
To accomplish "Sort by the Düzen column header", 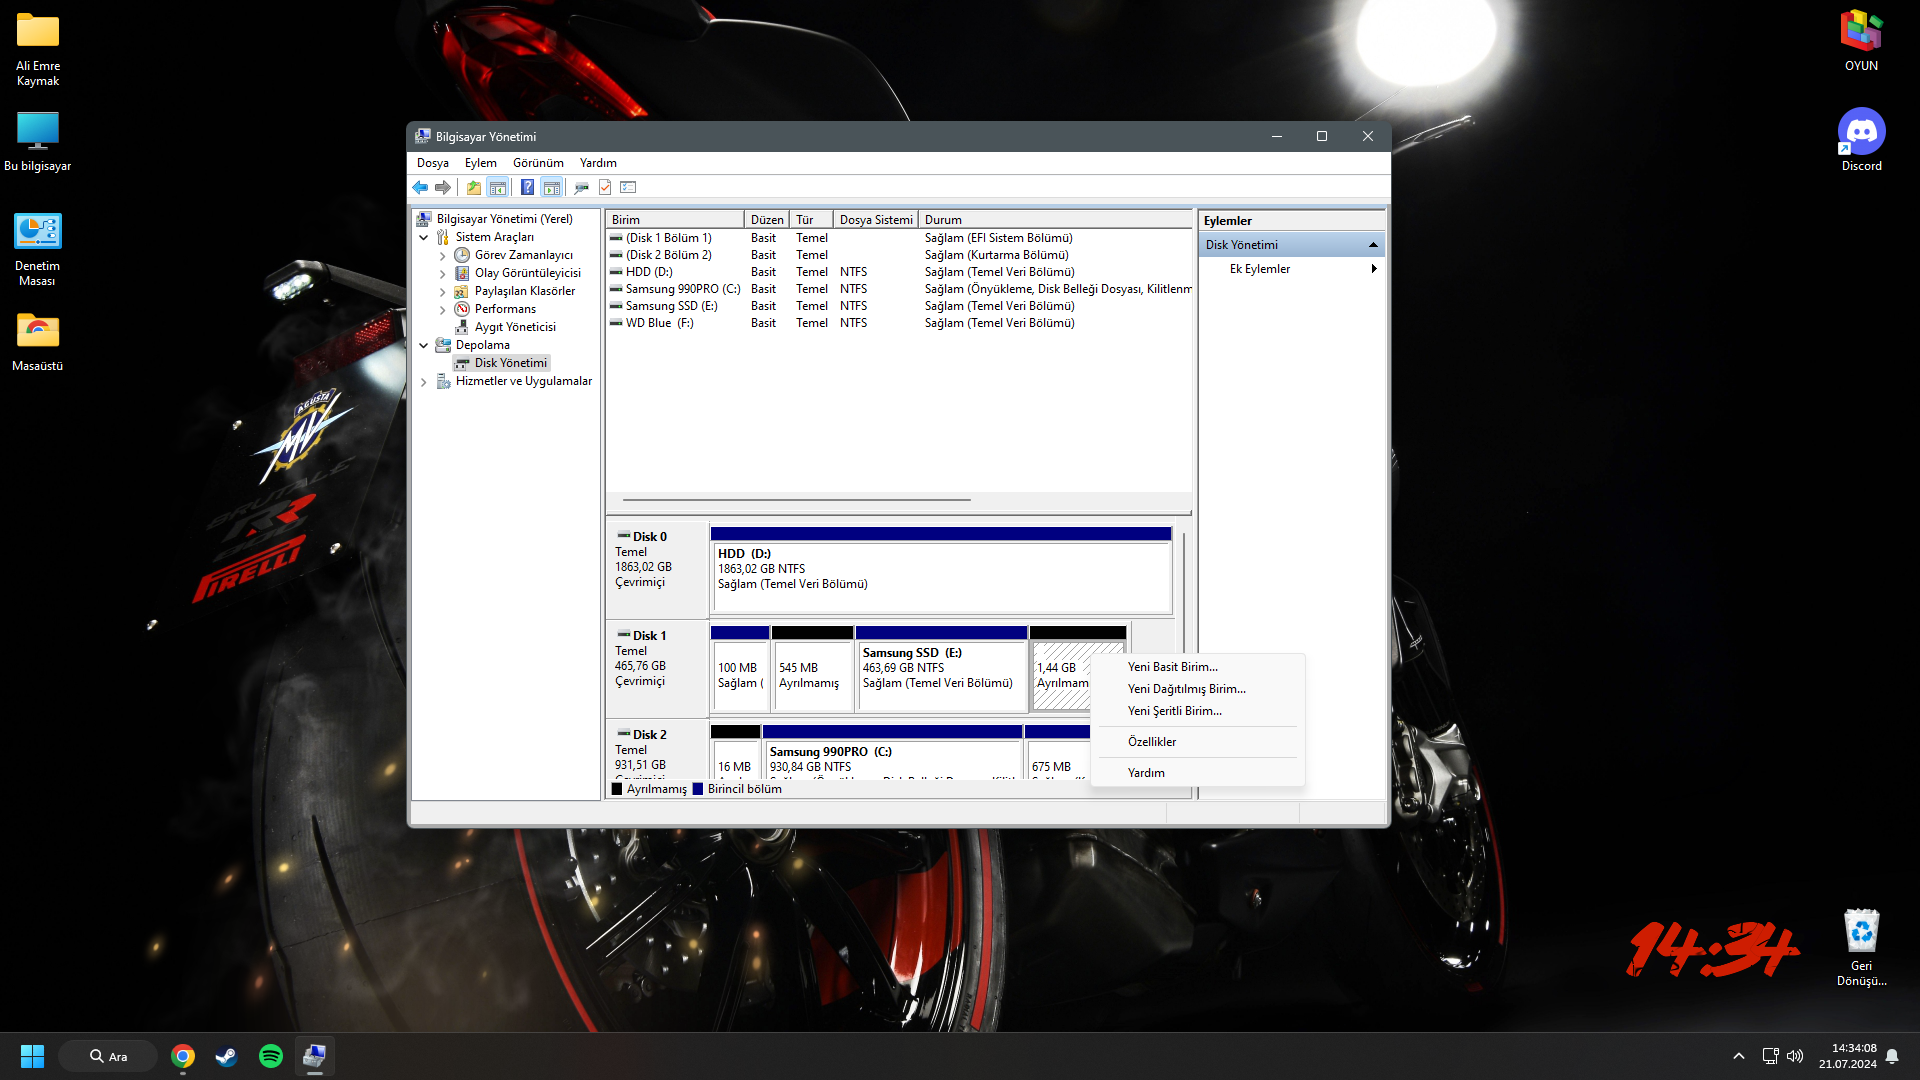I will (x=767, y=220).
